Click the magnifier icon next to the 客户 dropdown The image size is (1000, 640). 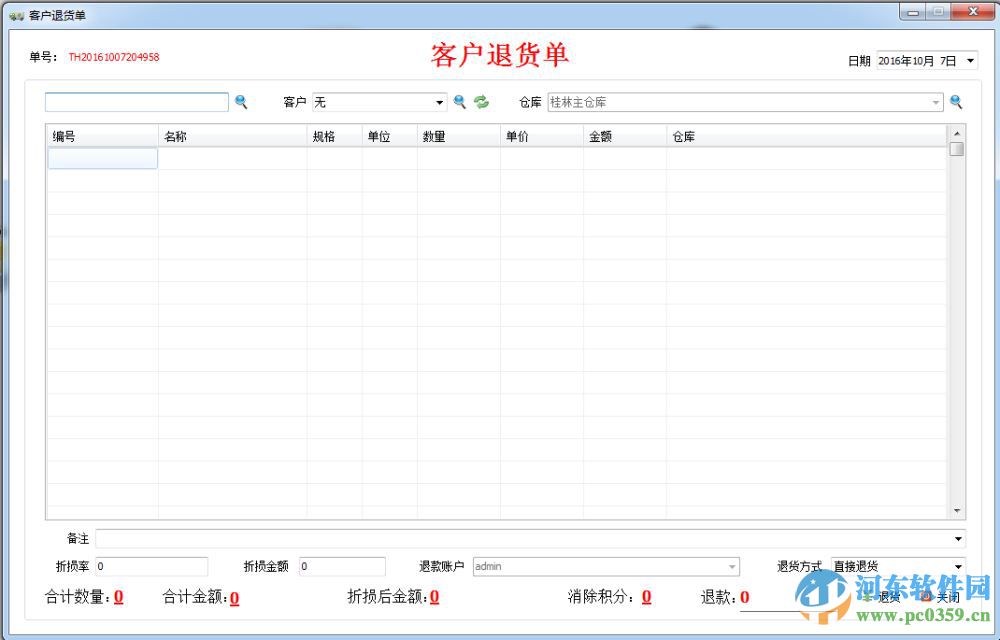[459, 101]
